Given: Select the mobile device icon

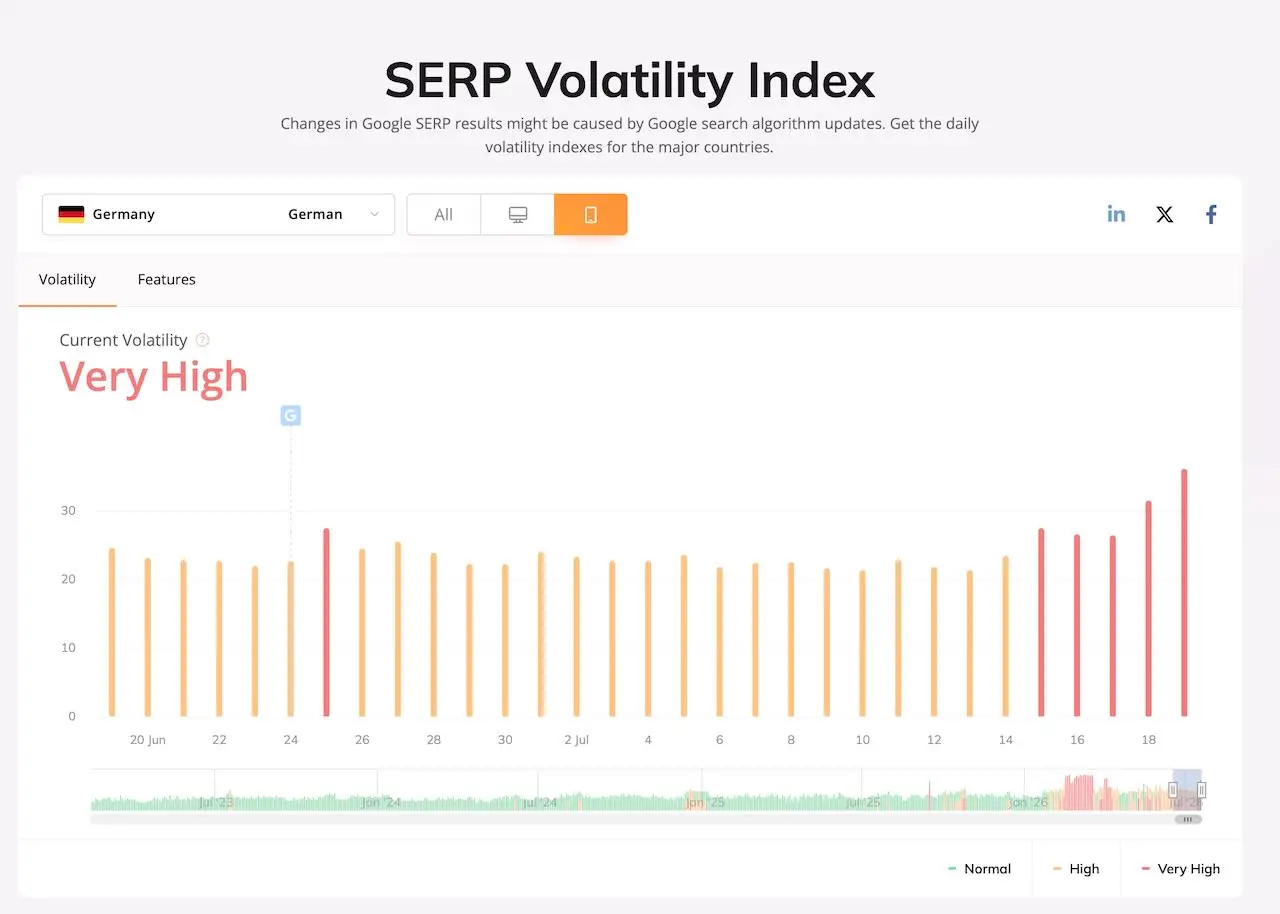Looking at the screenshot, I should (x=591, y=214).
